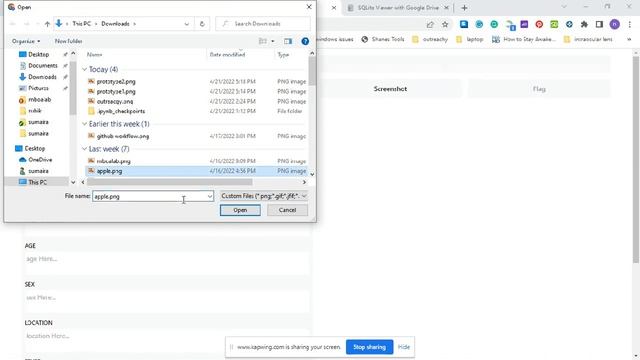Click Stop sharing button
This screenshot has height=360, width=640.
tap(369, 347)
